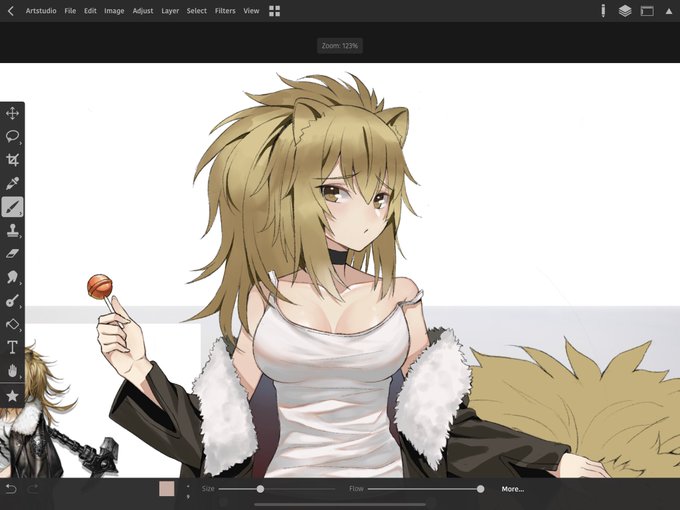Open the View menu
The height and width of the screenshot is (510, 680).
point(251,11)
